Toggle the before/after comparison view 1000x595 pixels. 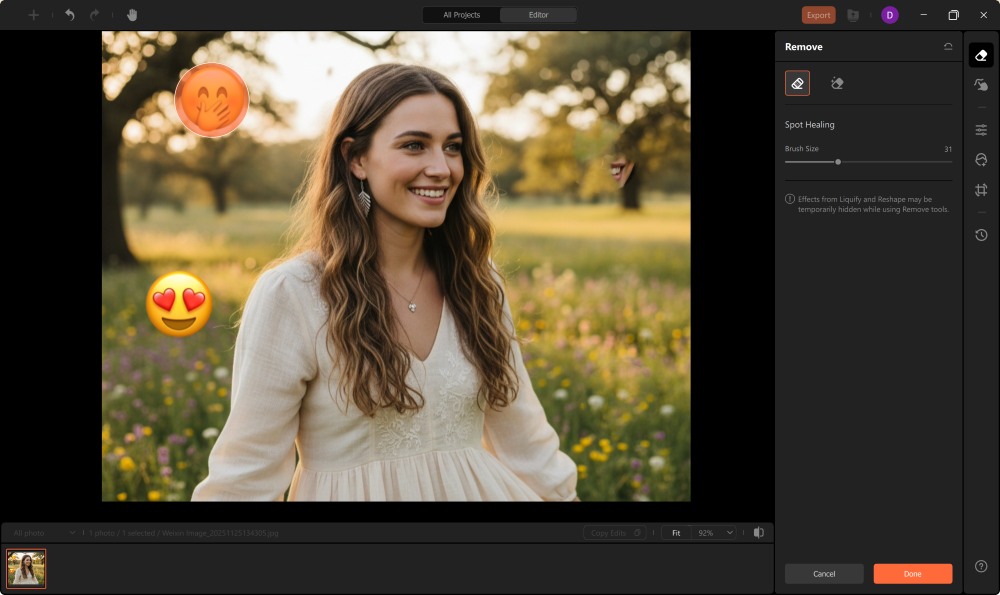tap(761, 532)
